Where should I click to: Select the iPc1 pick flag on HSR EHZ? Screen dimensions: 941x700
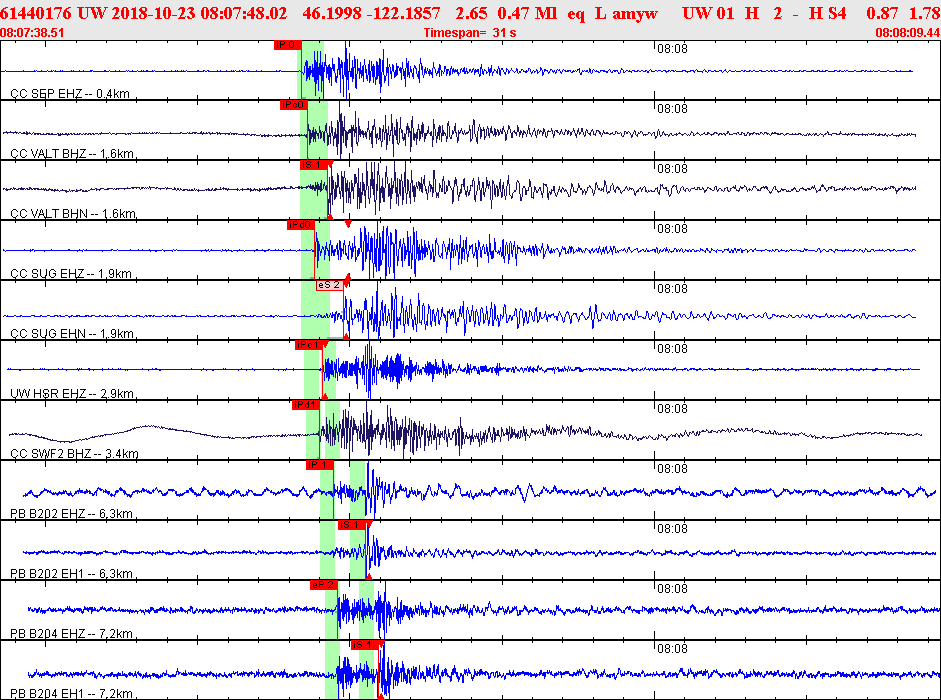(x=308, y=345)
